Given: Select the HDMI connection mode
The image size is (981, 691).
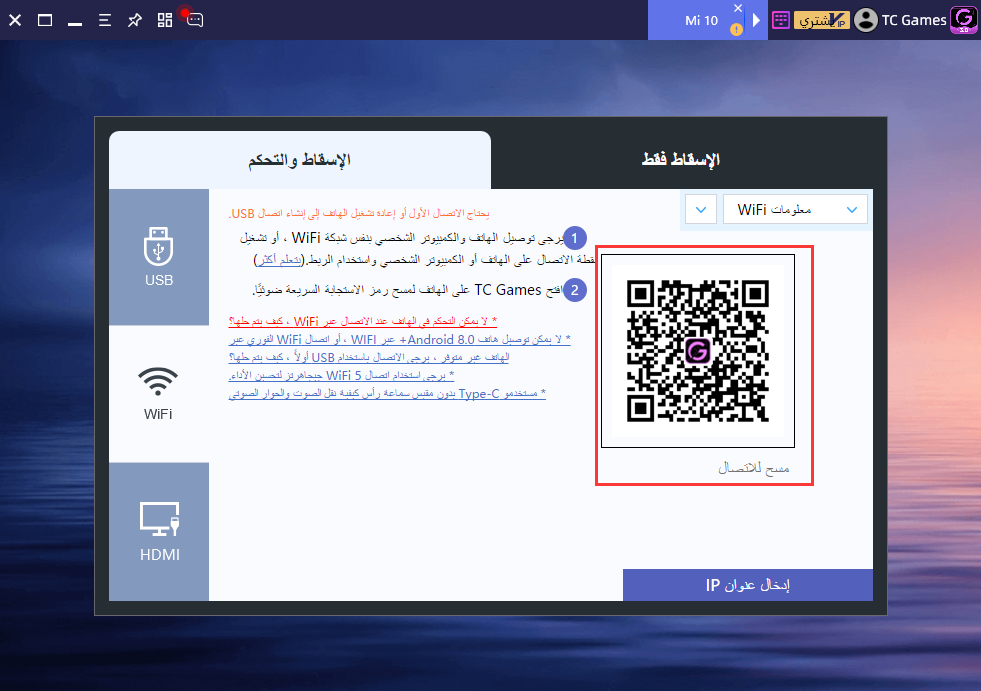Looking at the screenshot, I should [159, 531].
